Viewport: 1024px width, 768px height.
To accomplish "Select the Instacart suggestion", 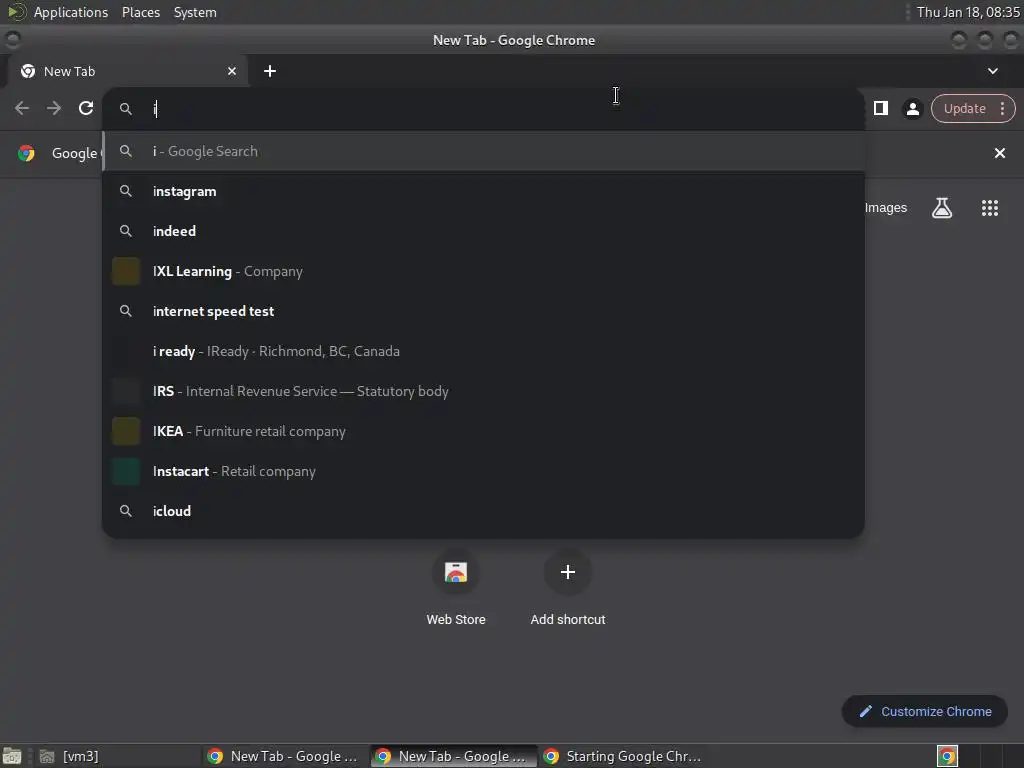I will 484,472.
